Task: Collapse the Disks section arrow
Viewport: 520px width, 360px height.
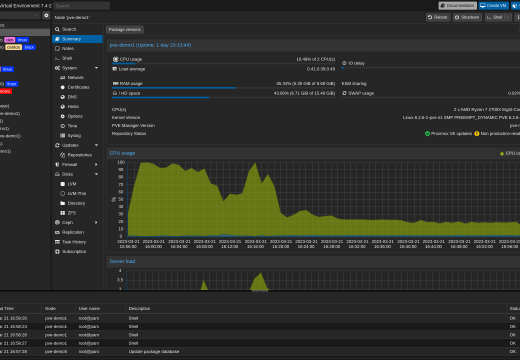Action: point(96,174)
